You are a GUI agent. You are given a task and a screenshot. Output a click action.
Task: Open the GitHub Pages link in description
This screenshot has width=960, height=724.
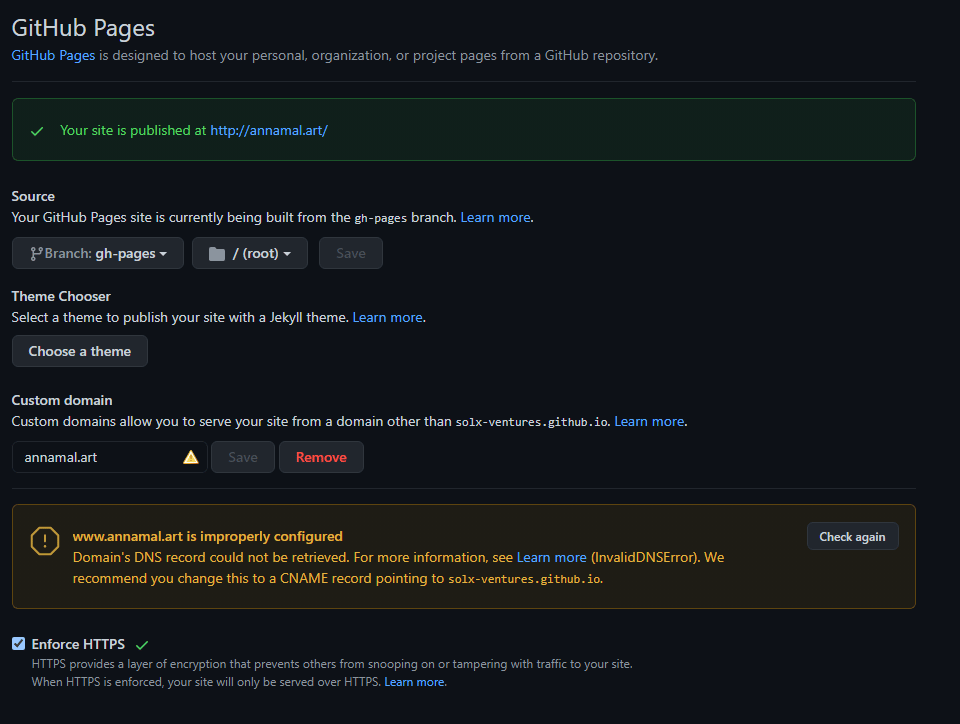click(53, 56)
